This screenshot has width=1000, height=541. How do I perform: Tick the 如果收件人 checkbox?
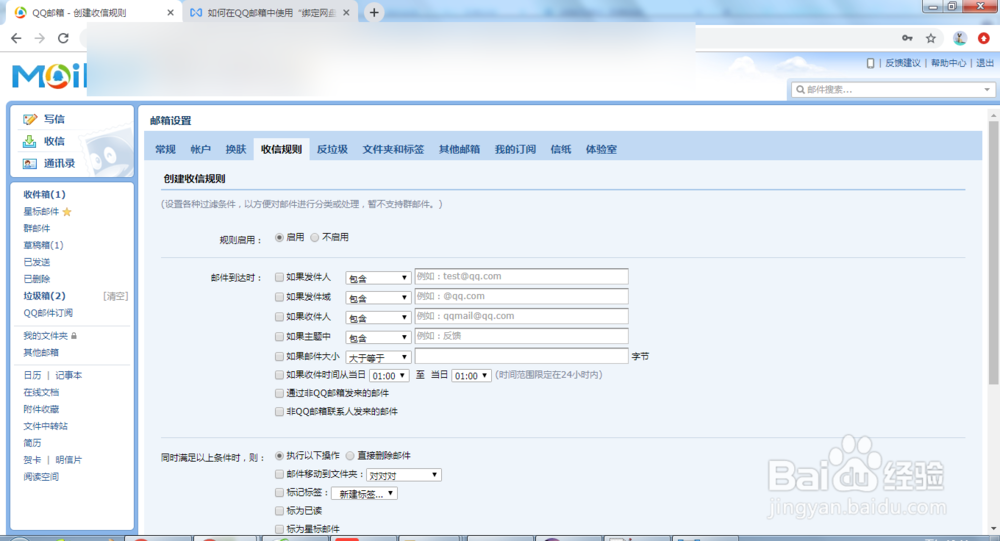click(279, 317)
